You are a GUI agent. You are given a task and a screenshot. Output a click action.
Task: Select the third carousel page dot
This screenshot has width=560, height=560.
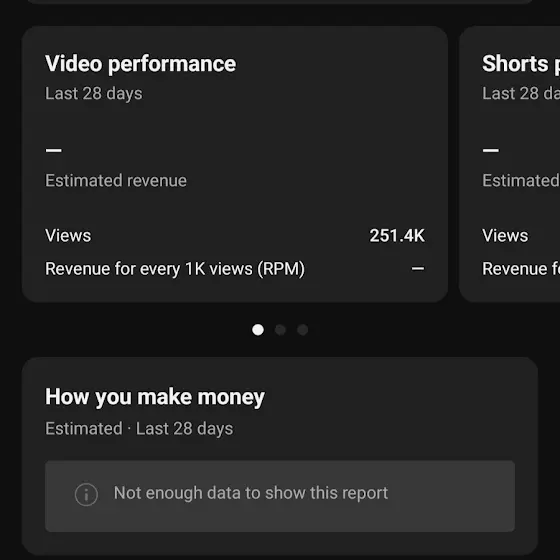point(302,330)
